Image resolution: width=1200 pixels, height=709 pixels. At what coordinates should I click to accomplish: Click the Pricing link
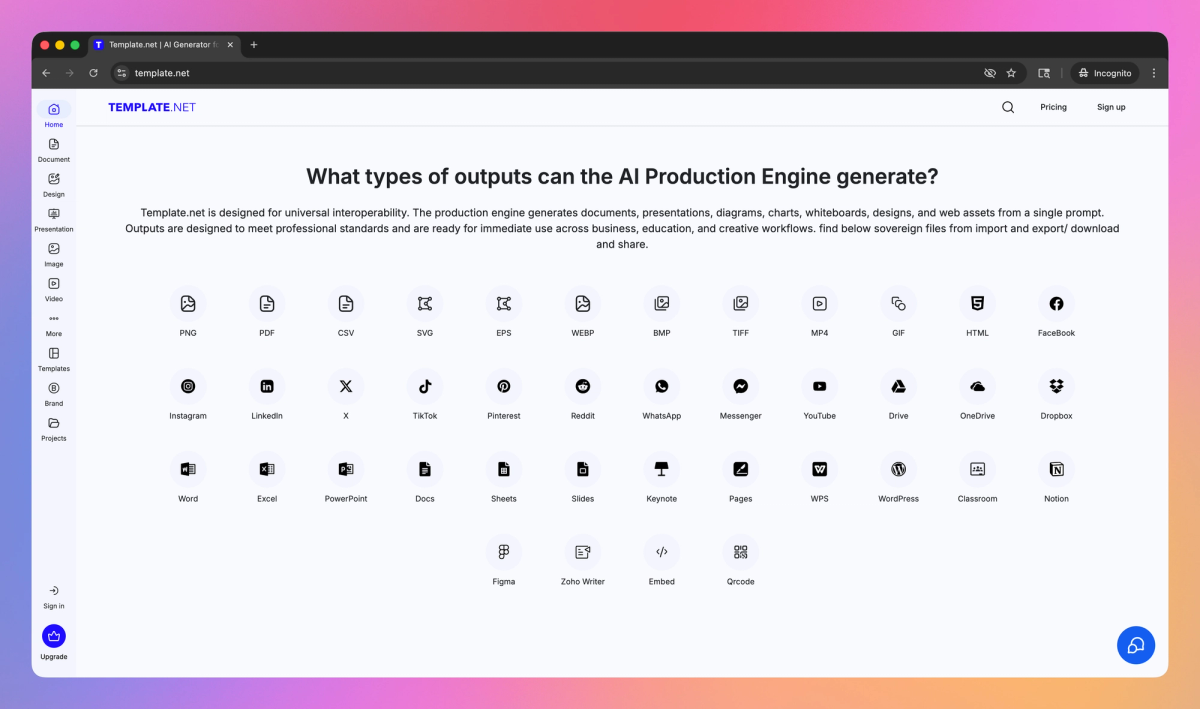(x=1053, y=106)
